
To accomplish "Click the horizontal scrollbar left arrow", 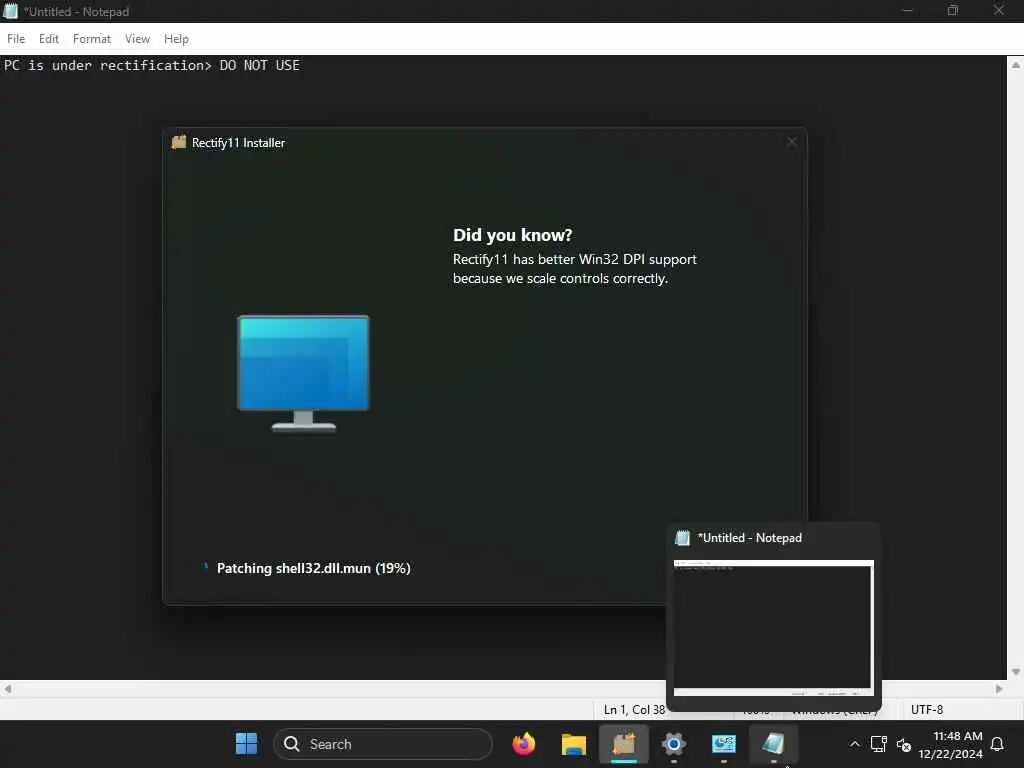I will point(7,688).
